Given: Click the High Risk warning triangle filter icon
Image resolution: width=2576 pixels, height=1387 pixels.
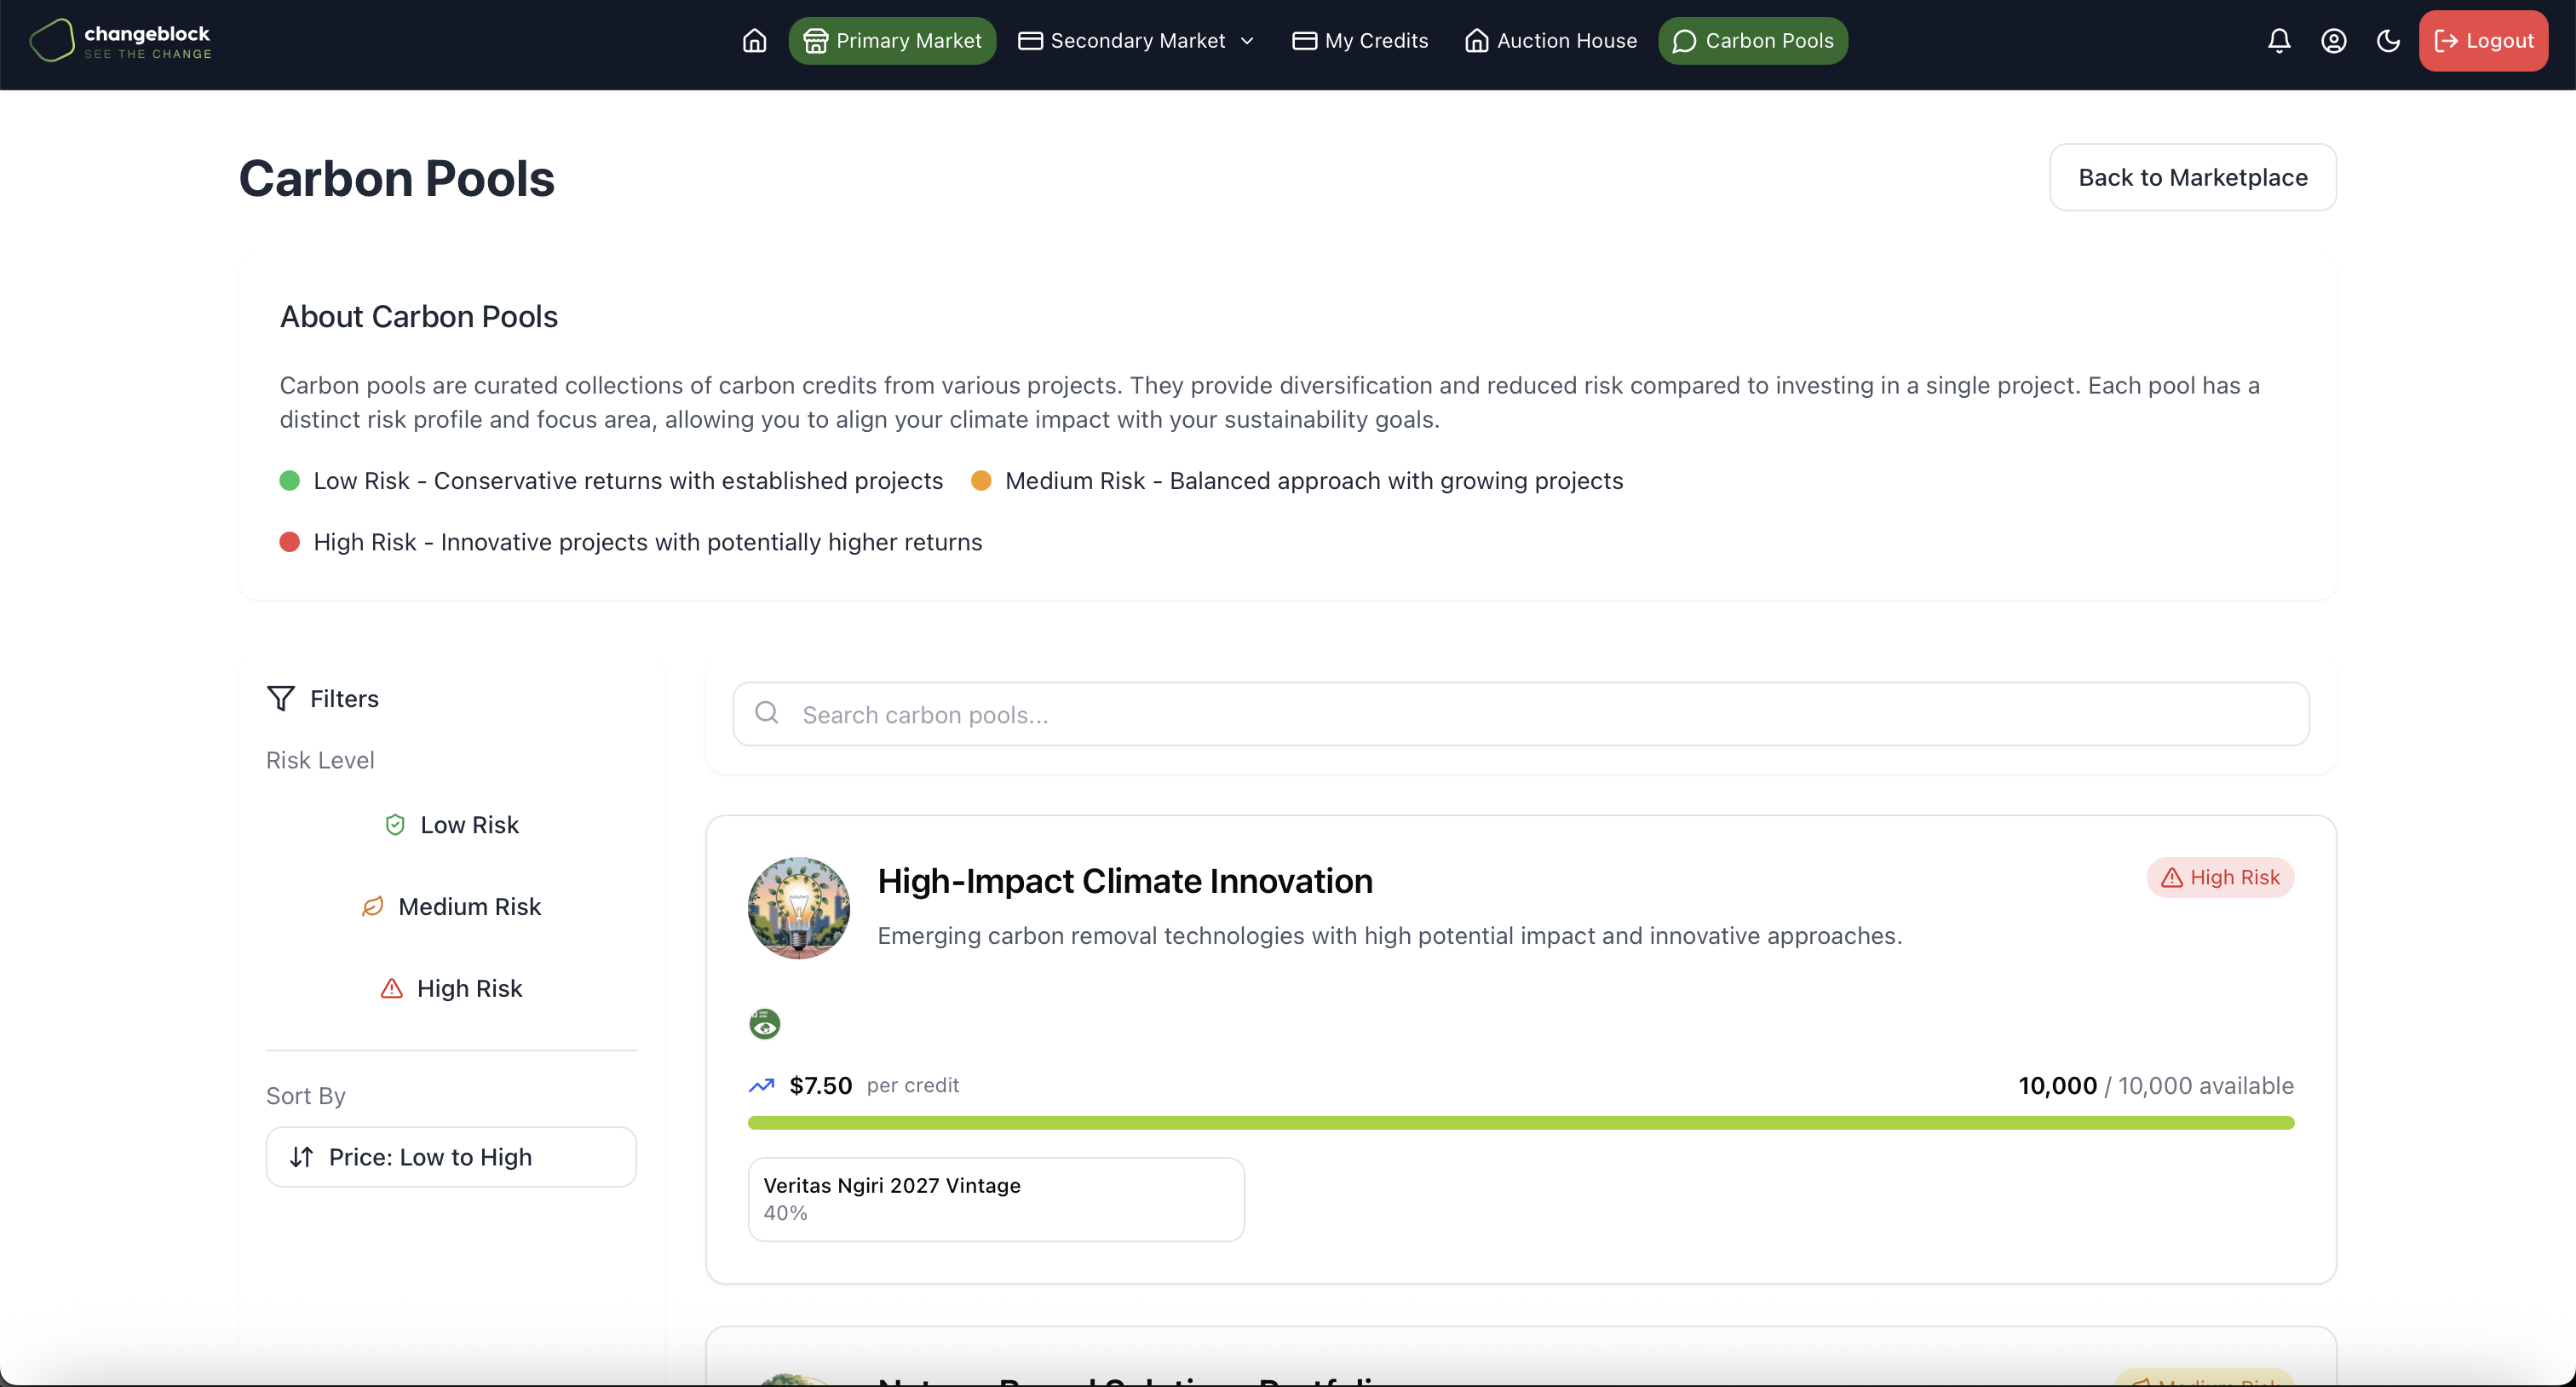Looking at the screenshot, I should tap(392, 989).
